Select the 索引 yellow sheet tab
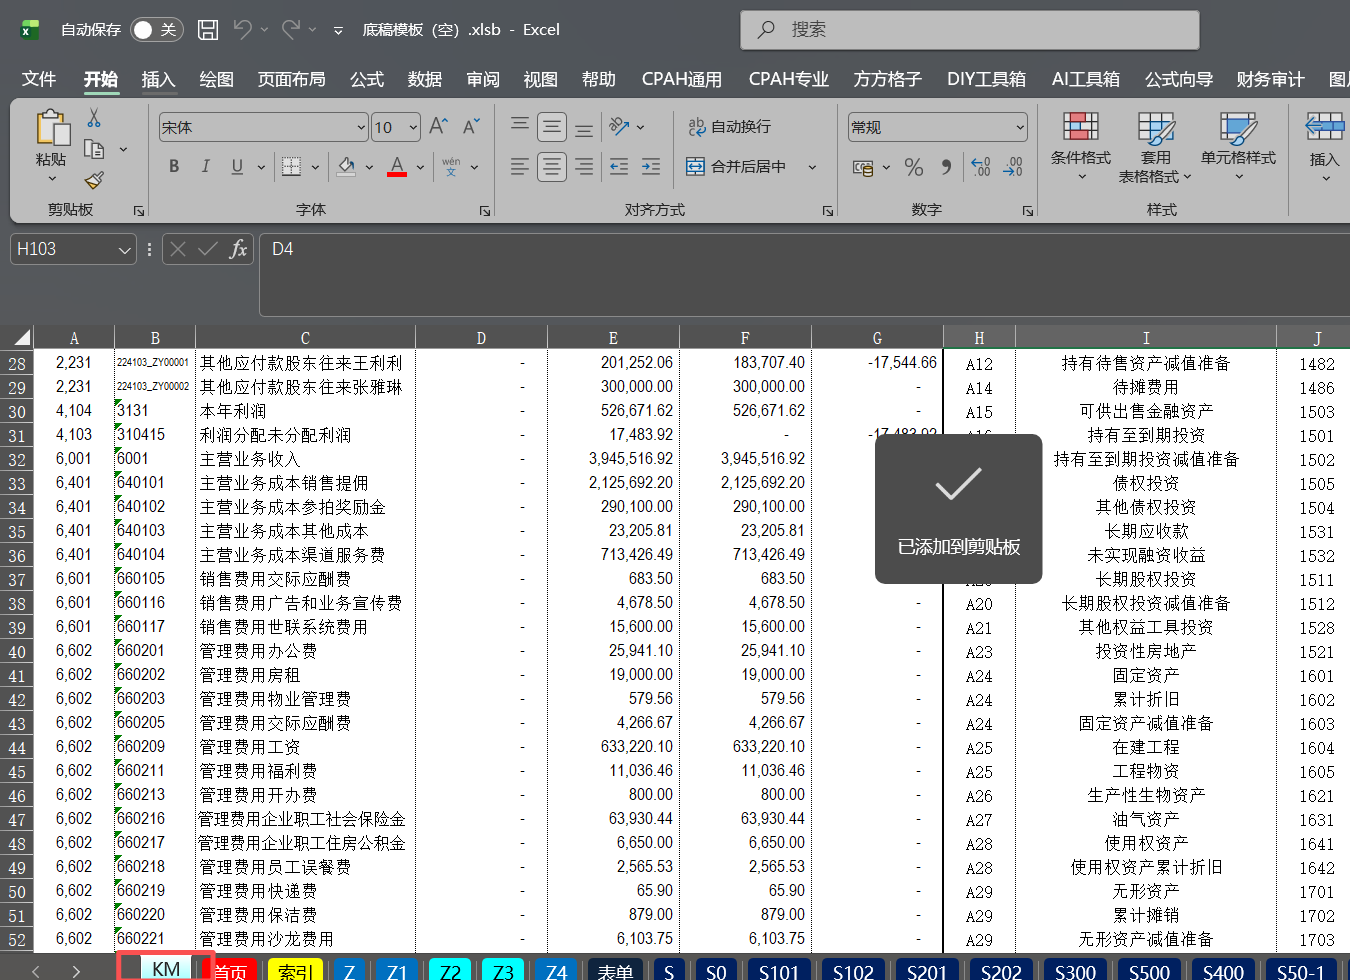1350x980 pixels. click(x=295, y=970)
